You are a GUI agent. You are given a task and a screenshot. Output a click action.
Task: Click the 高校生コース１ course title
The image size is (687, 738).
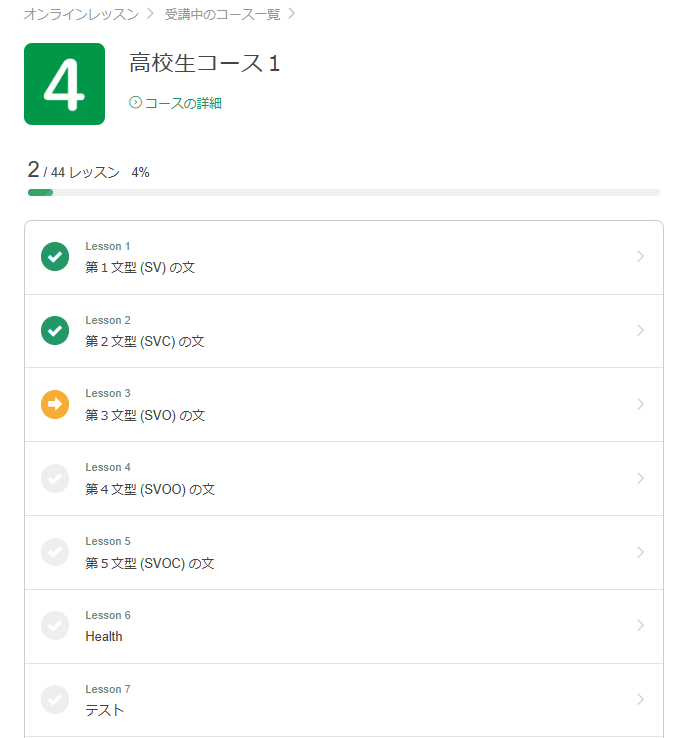tap(205, 64)
